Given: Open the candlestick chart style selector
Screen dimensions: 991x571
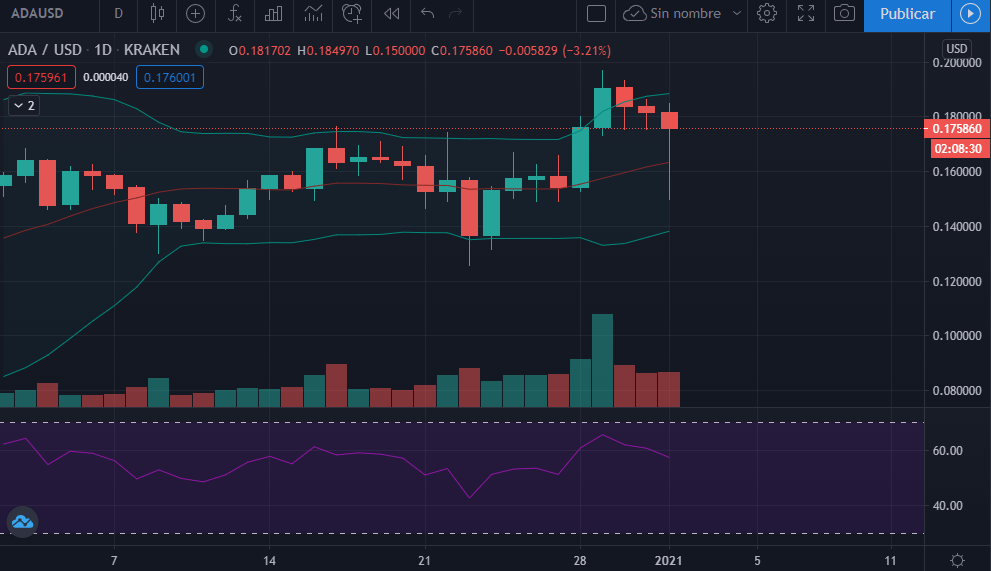Looking at the screenshot, I should coord(157,13).
